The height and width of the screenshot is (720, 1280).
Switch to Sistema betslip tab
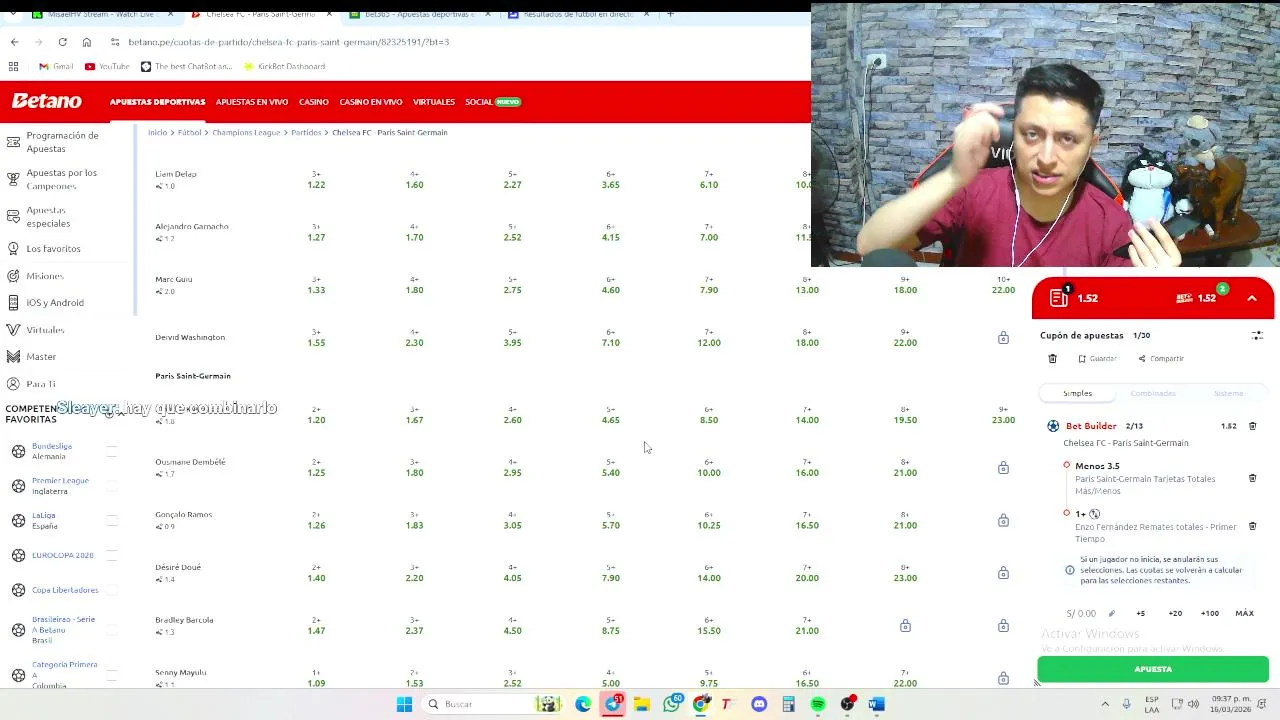click(x=1228, y=393)
